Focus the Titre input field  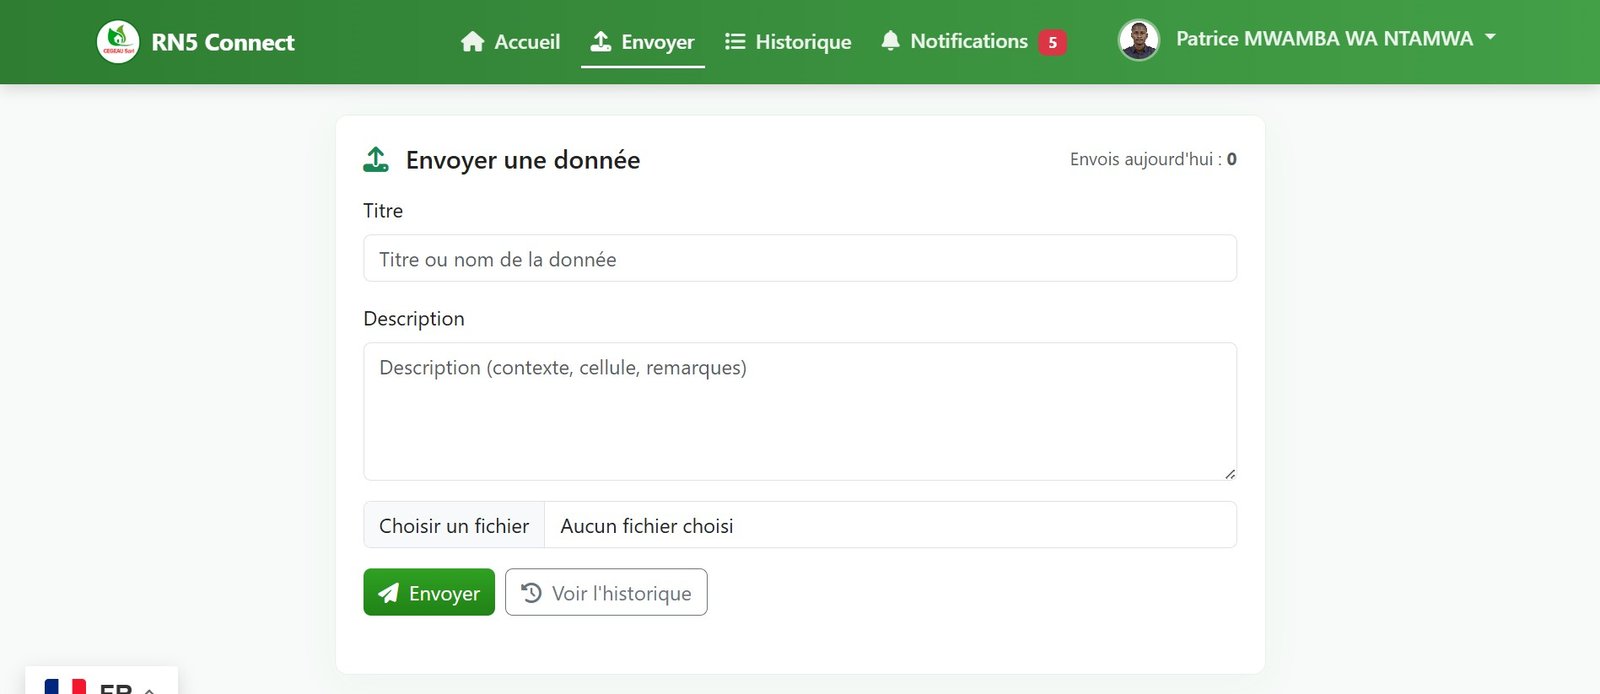[x=799, y=259]
